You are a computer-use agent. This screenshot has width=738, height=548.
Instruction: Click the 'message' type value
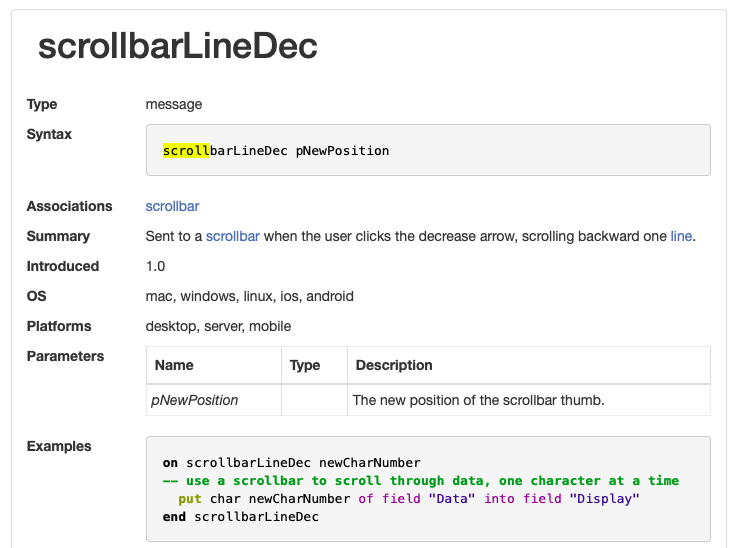click(x=174, y=104)
